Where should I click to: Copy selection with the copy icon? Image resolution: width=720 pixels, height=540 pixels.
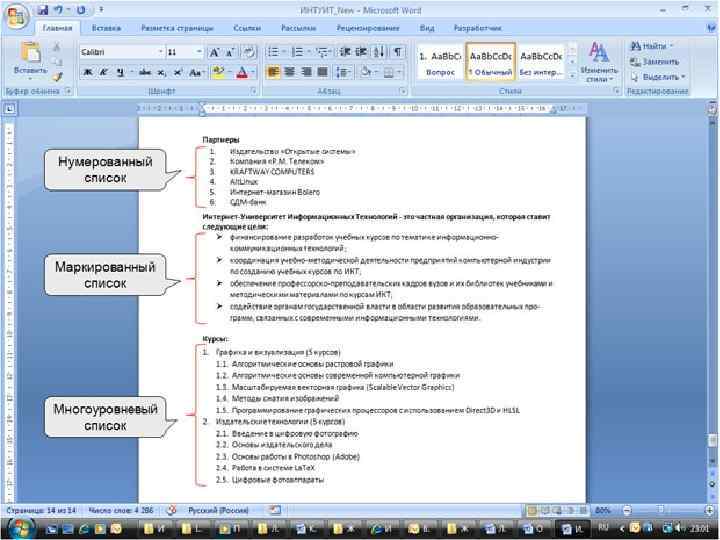[57, 61]
